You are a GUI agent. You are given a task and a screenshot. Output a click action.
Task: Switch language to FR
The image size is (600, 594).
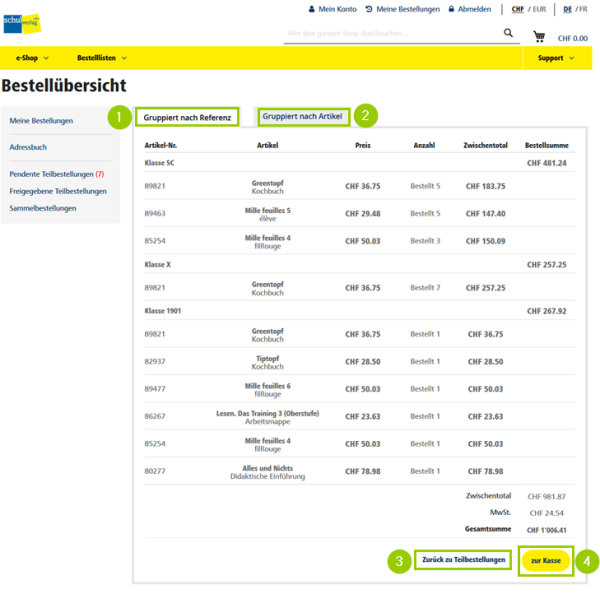click(x=583, y=9)
